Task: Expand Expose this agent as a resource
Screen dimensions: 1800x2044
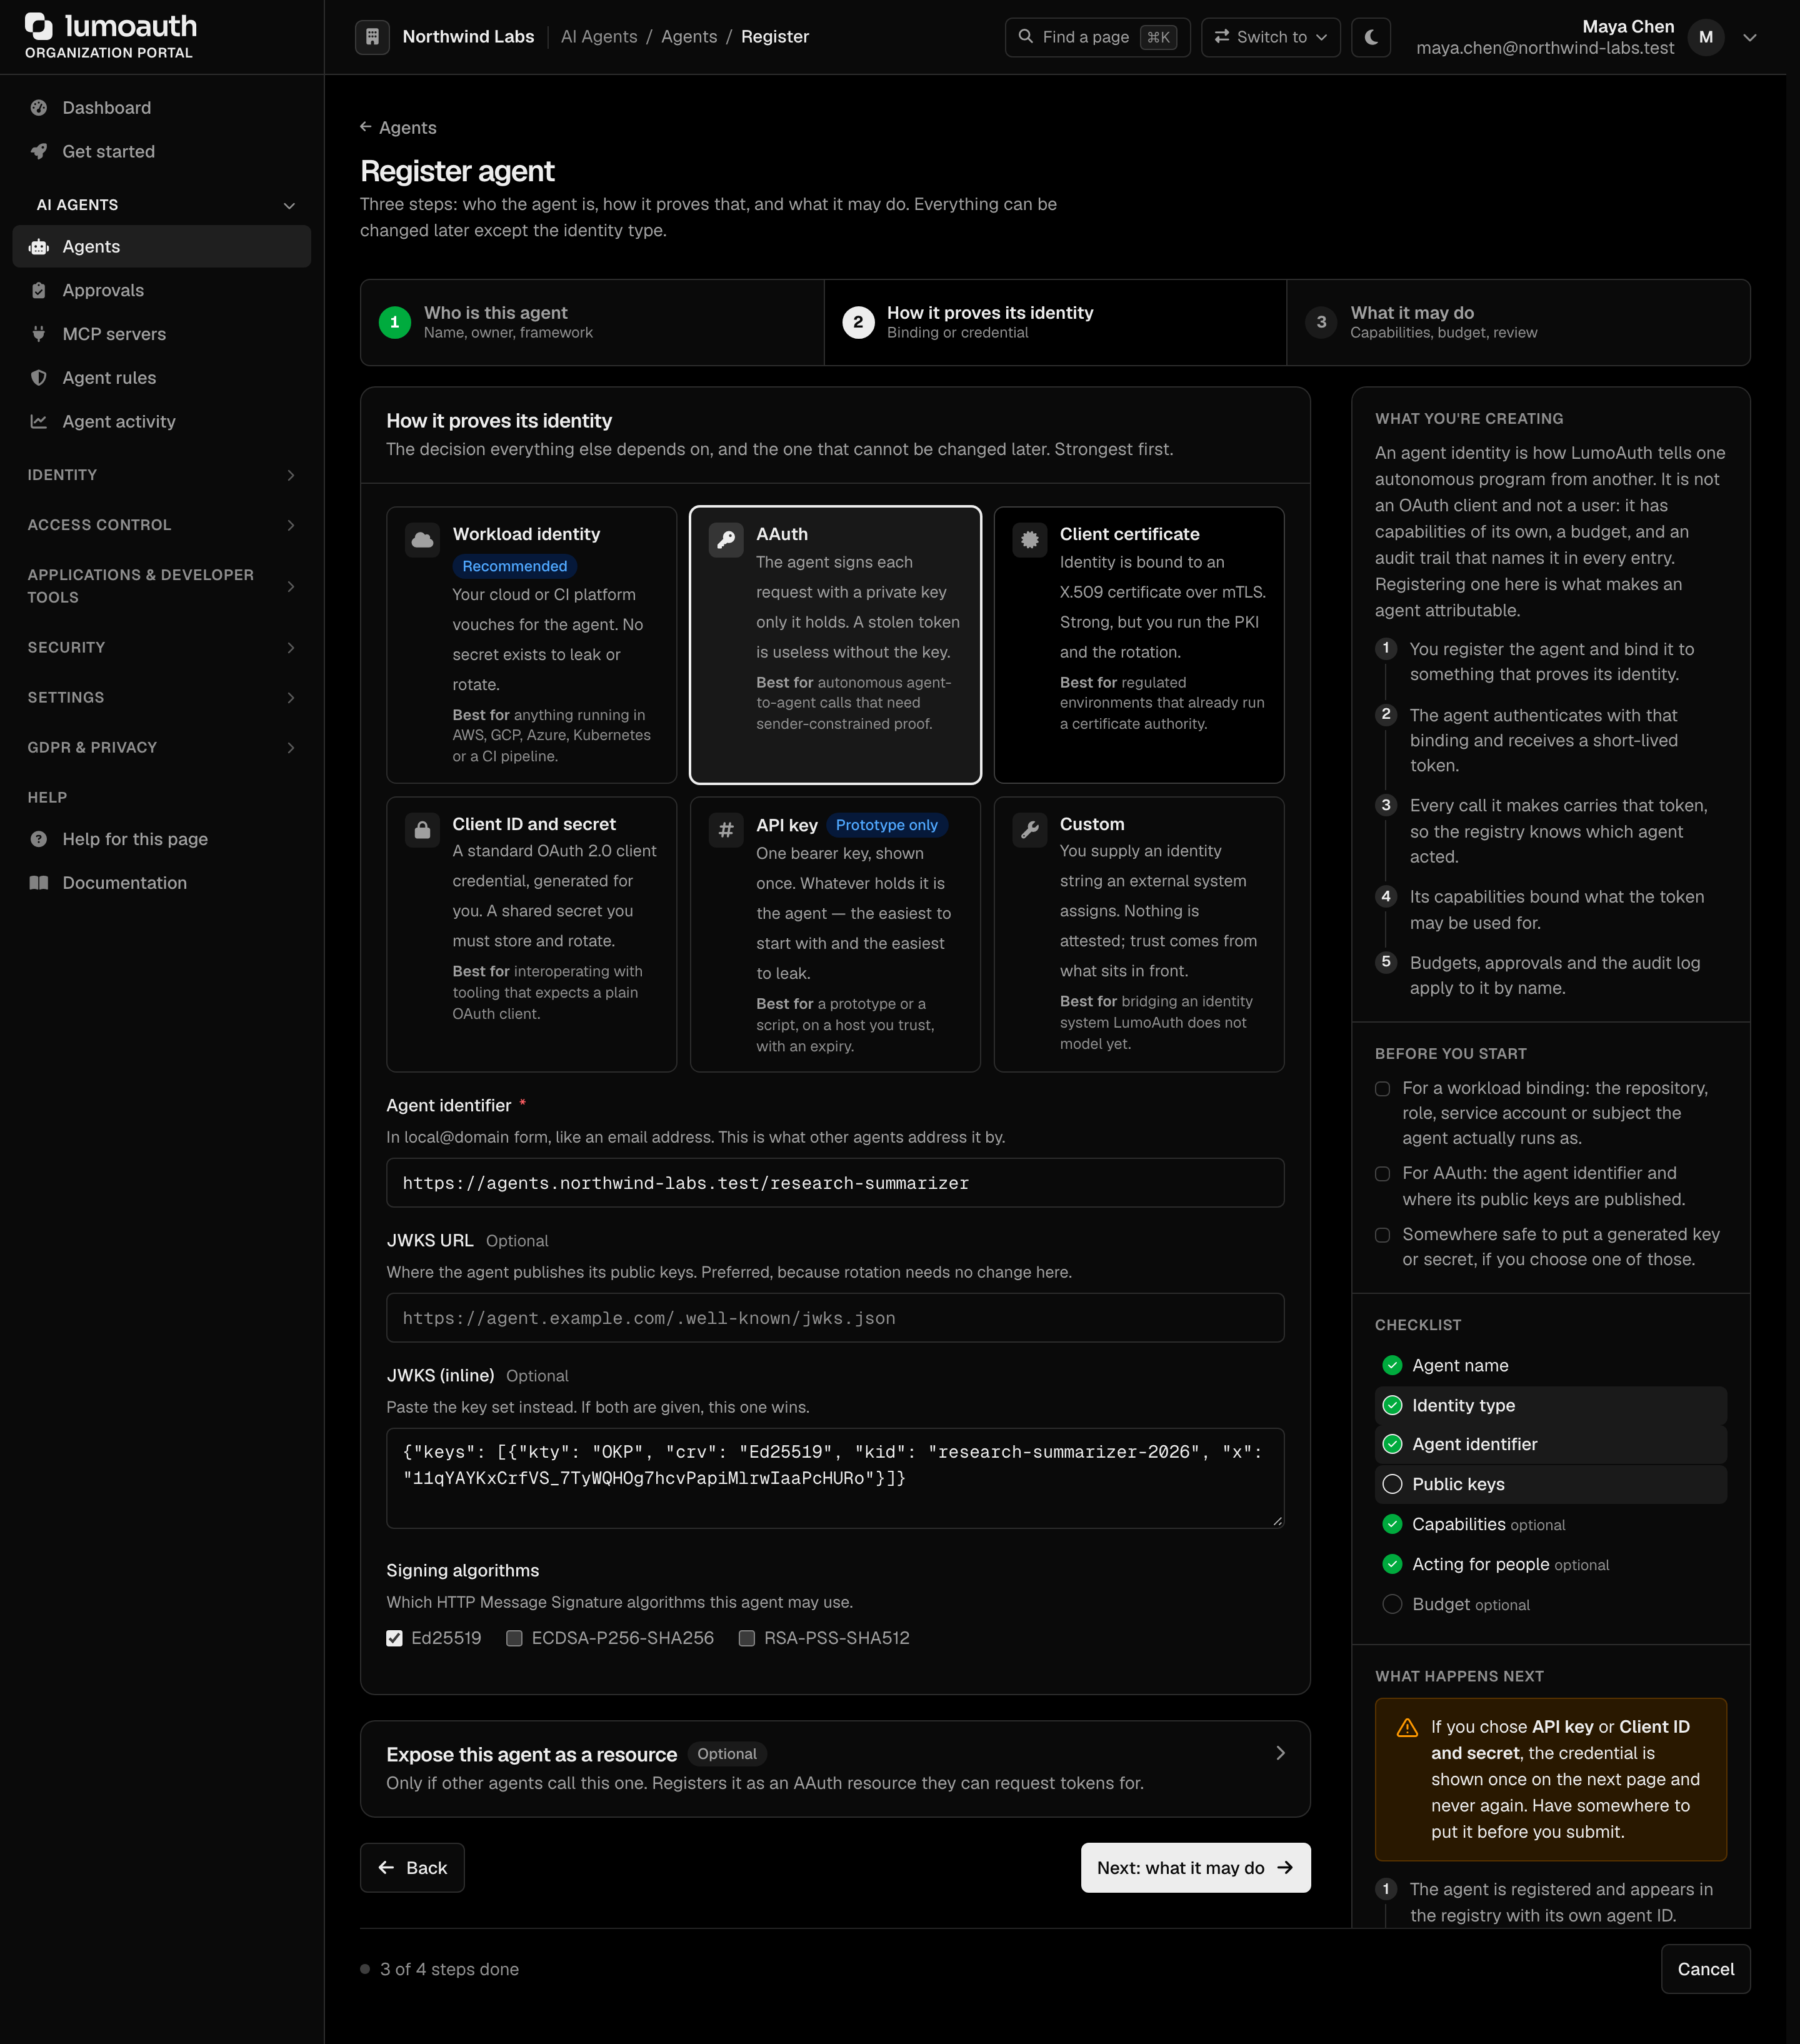Action: 835,1769
